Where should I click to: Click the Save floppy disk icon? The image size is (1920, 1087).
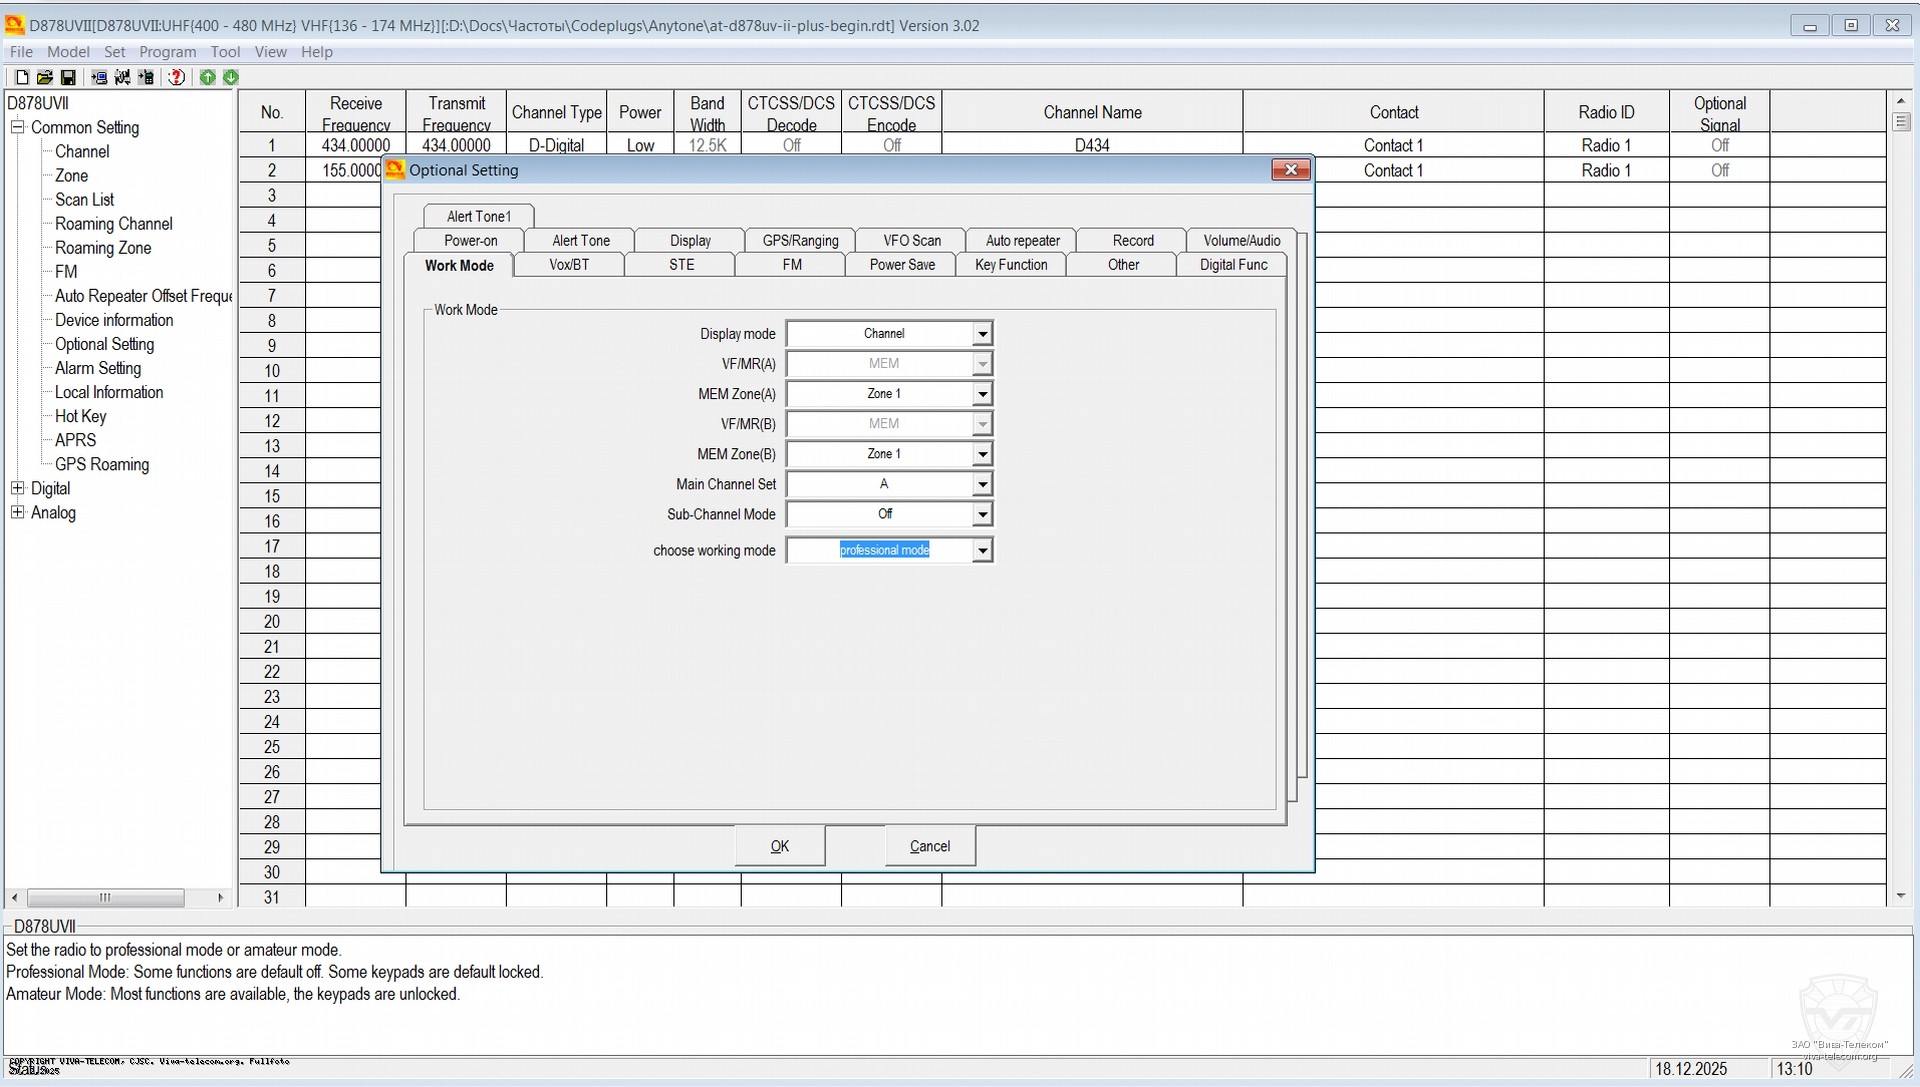68,77
